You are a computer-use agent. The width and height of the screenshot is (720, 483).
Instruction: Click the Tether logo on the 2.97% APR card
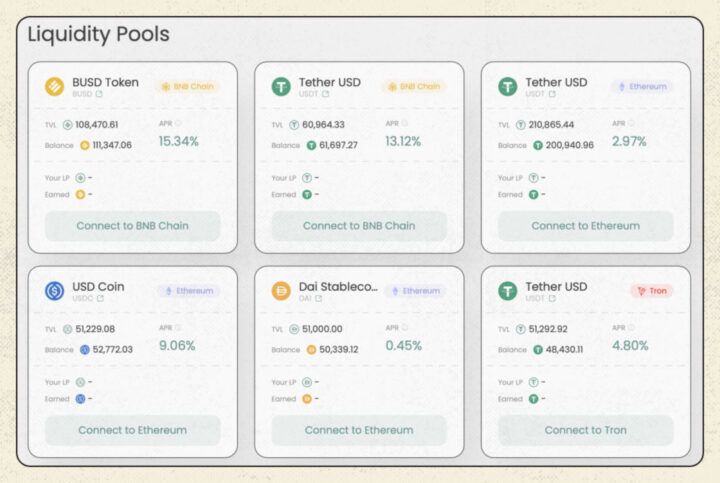(507, 86)
